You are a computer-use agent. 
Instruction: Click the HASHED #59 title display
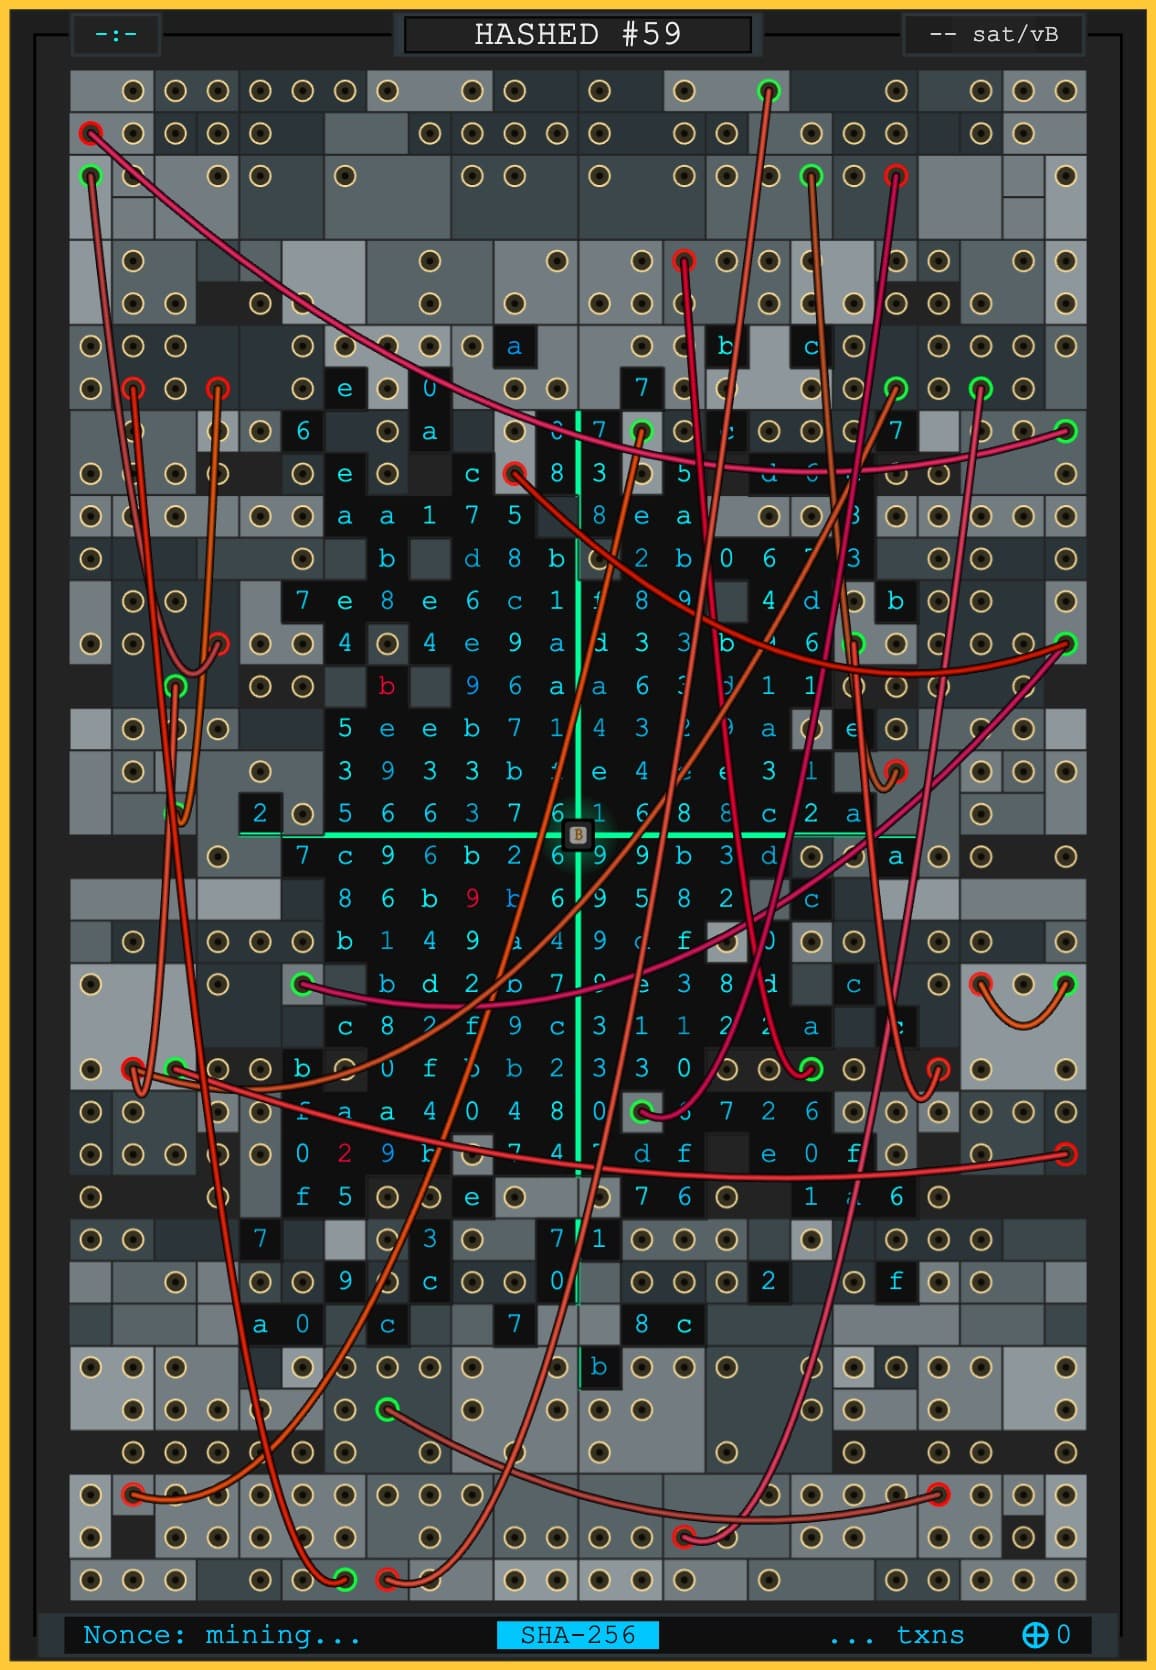click(x=577, y=34)
